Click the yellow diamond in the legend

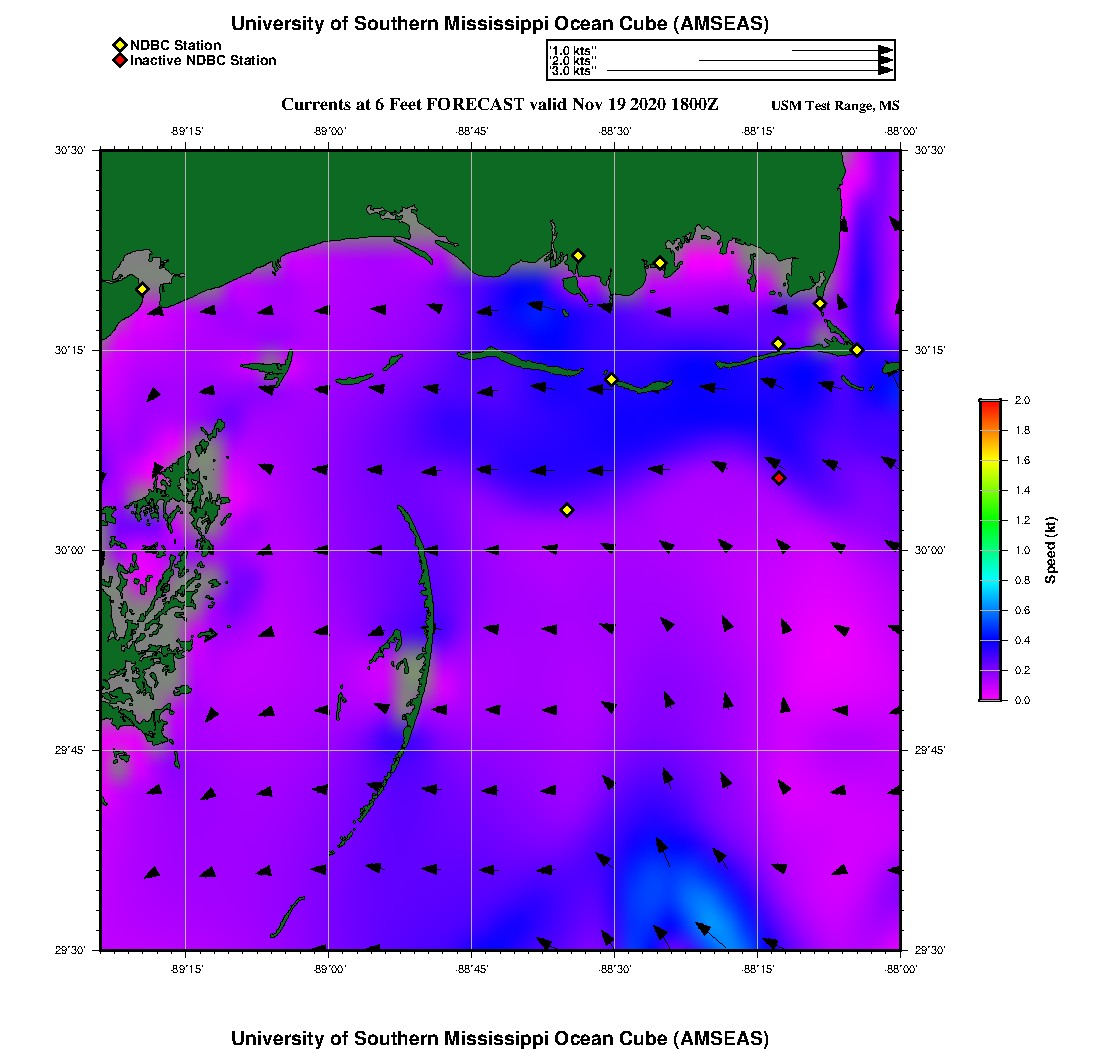click(x=119, y=45)
